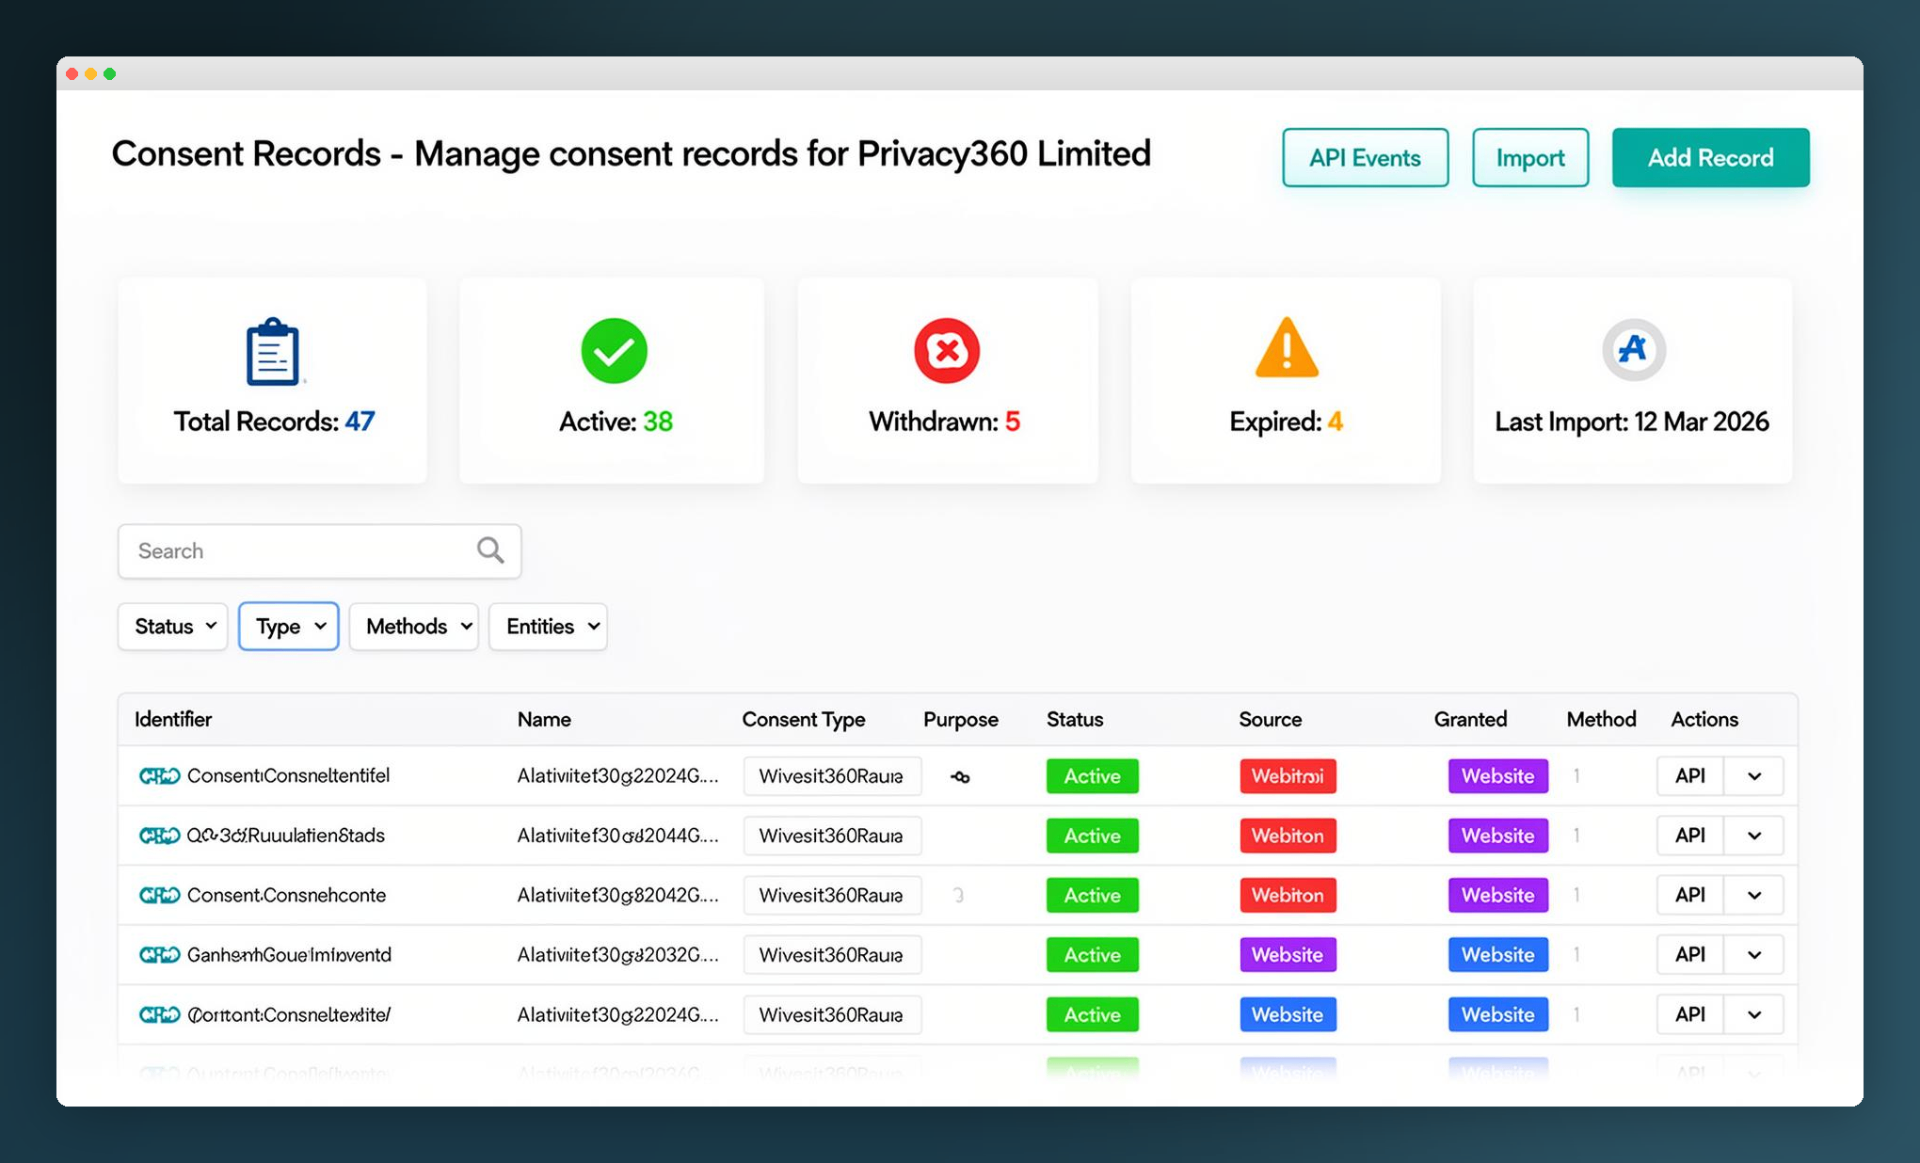The height and width of the screenshot is (1163, 1920).
Task: Open API Events
Action: [x=1365, y=158]
